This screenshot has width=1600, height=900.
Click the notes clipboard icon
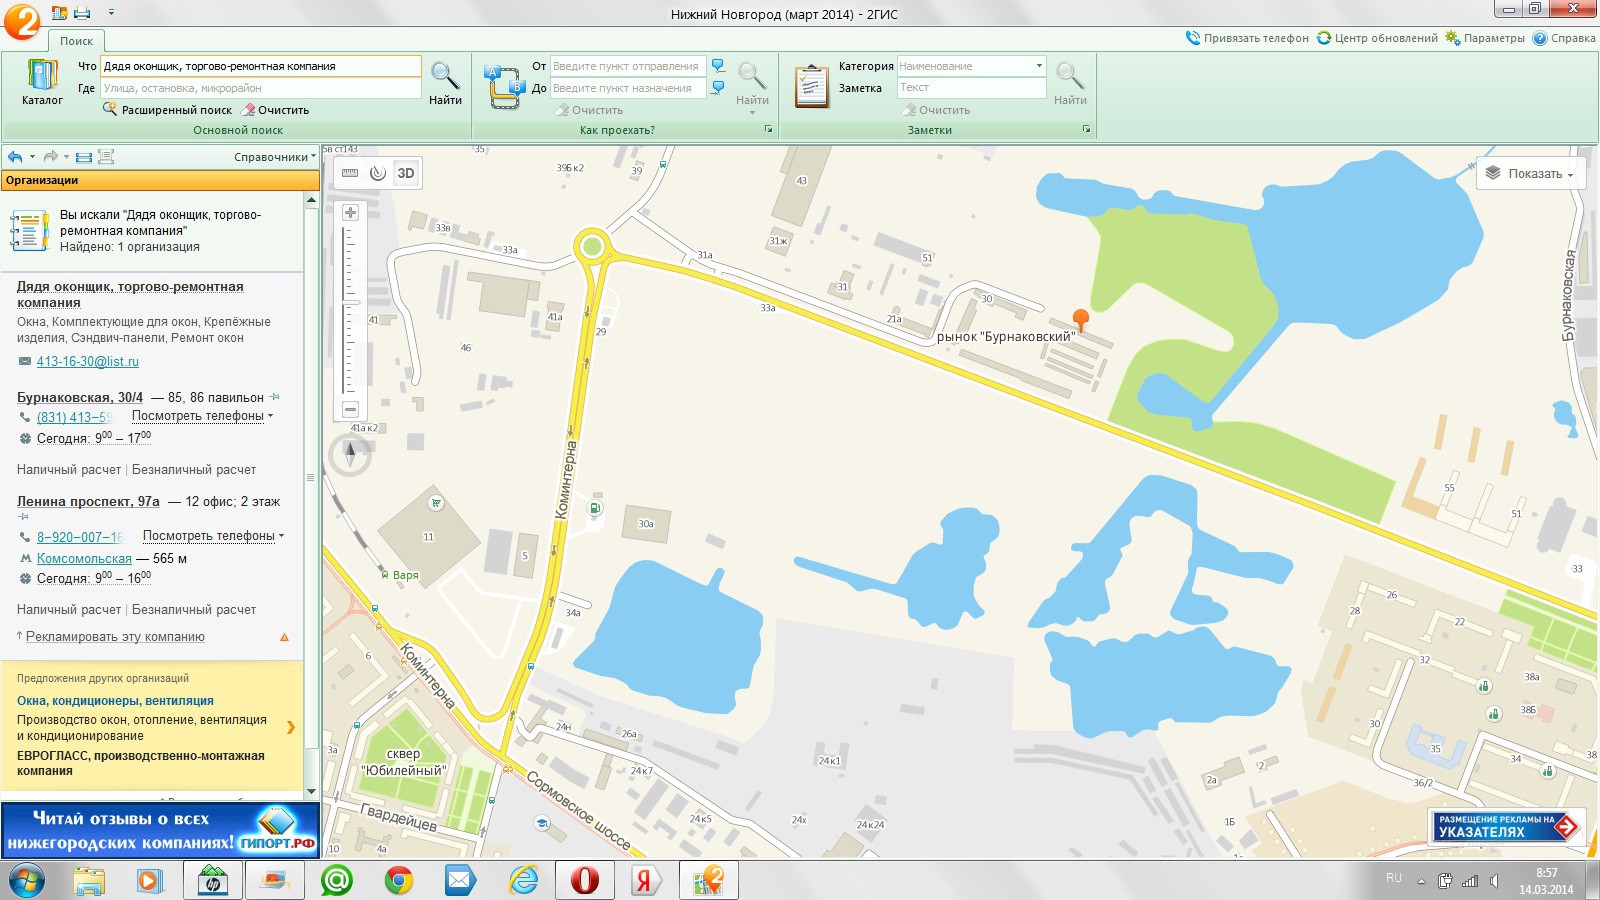812,86
